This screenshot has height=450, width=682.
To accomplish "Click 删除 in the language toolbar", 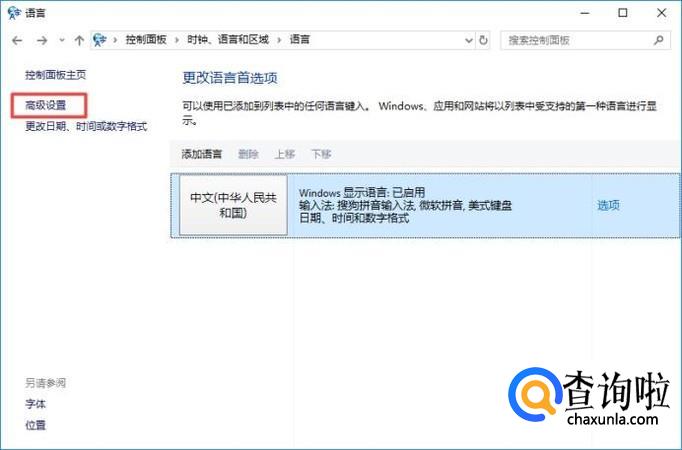I will tap(248, 154).
